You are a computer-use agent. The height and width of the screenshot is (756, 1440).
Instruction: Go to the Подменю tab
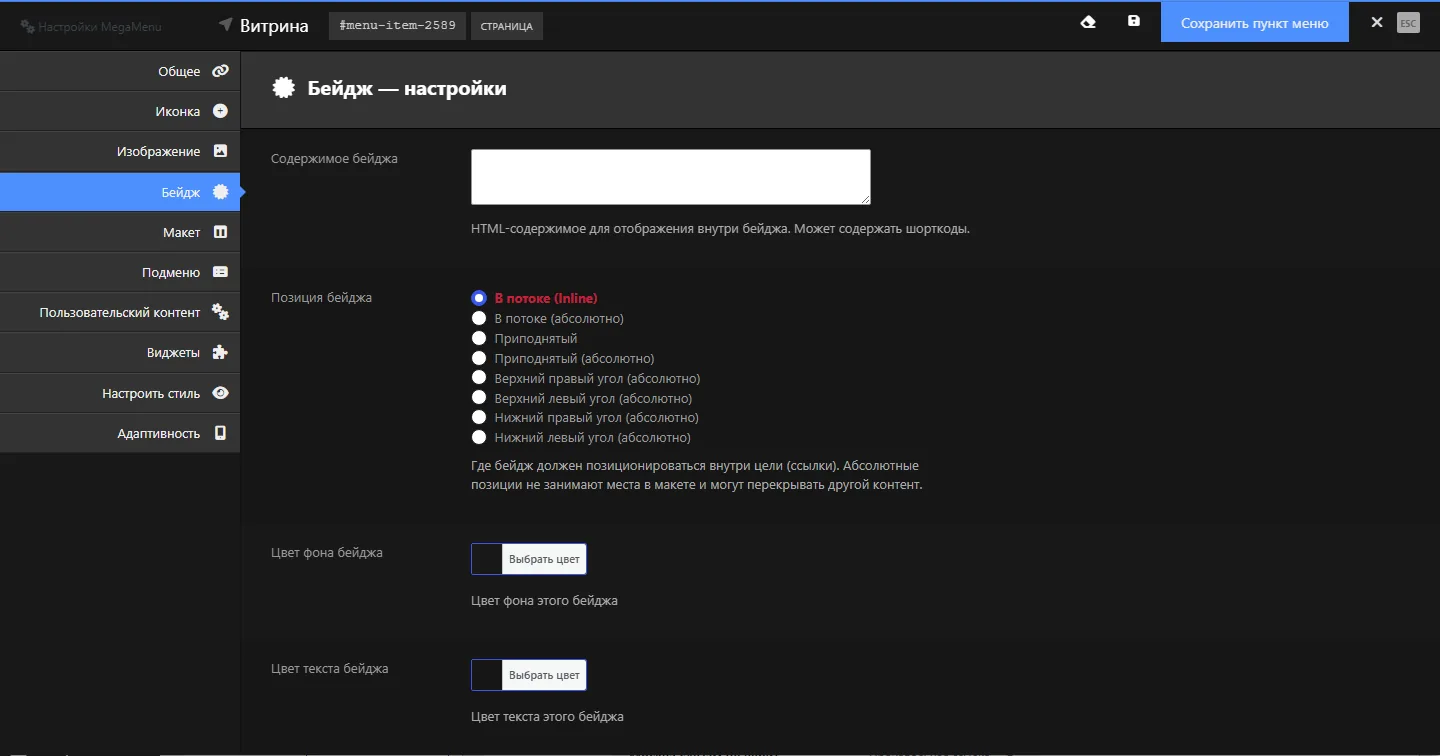coord(120,272)
